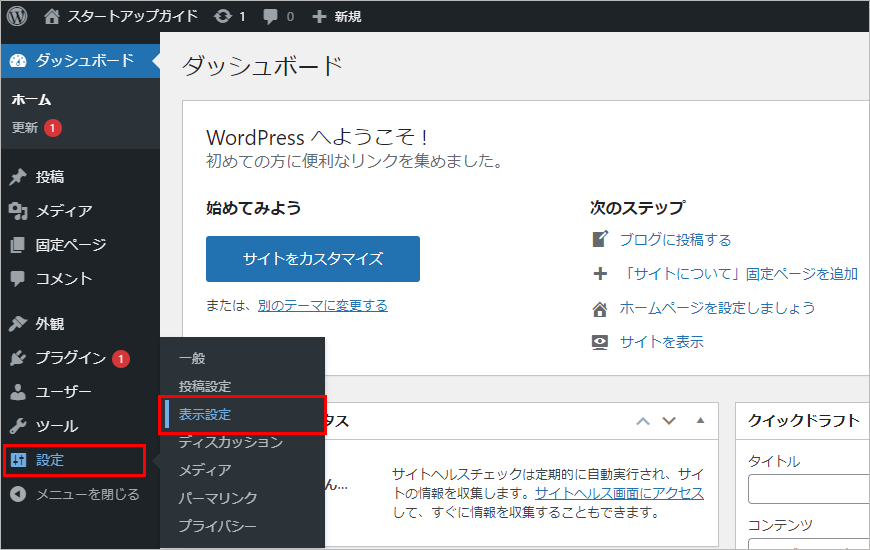Move the site health panel up with the chevron
870x550 pixels.
pos(643,421)
